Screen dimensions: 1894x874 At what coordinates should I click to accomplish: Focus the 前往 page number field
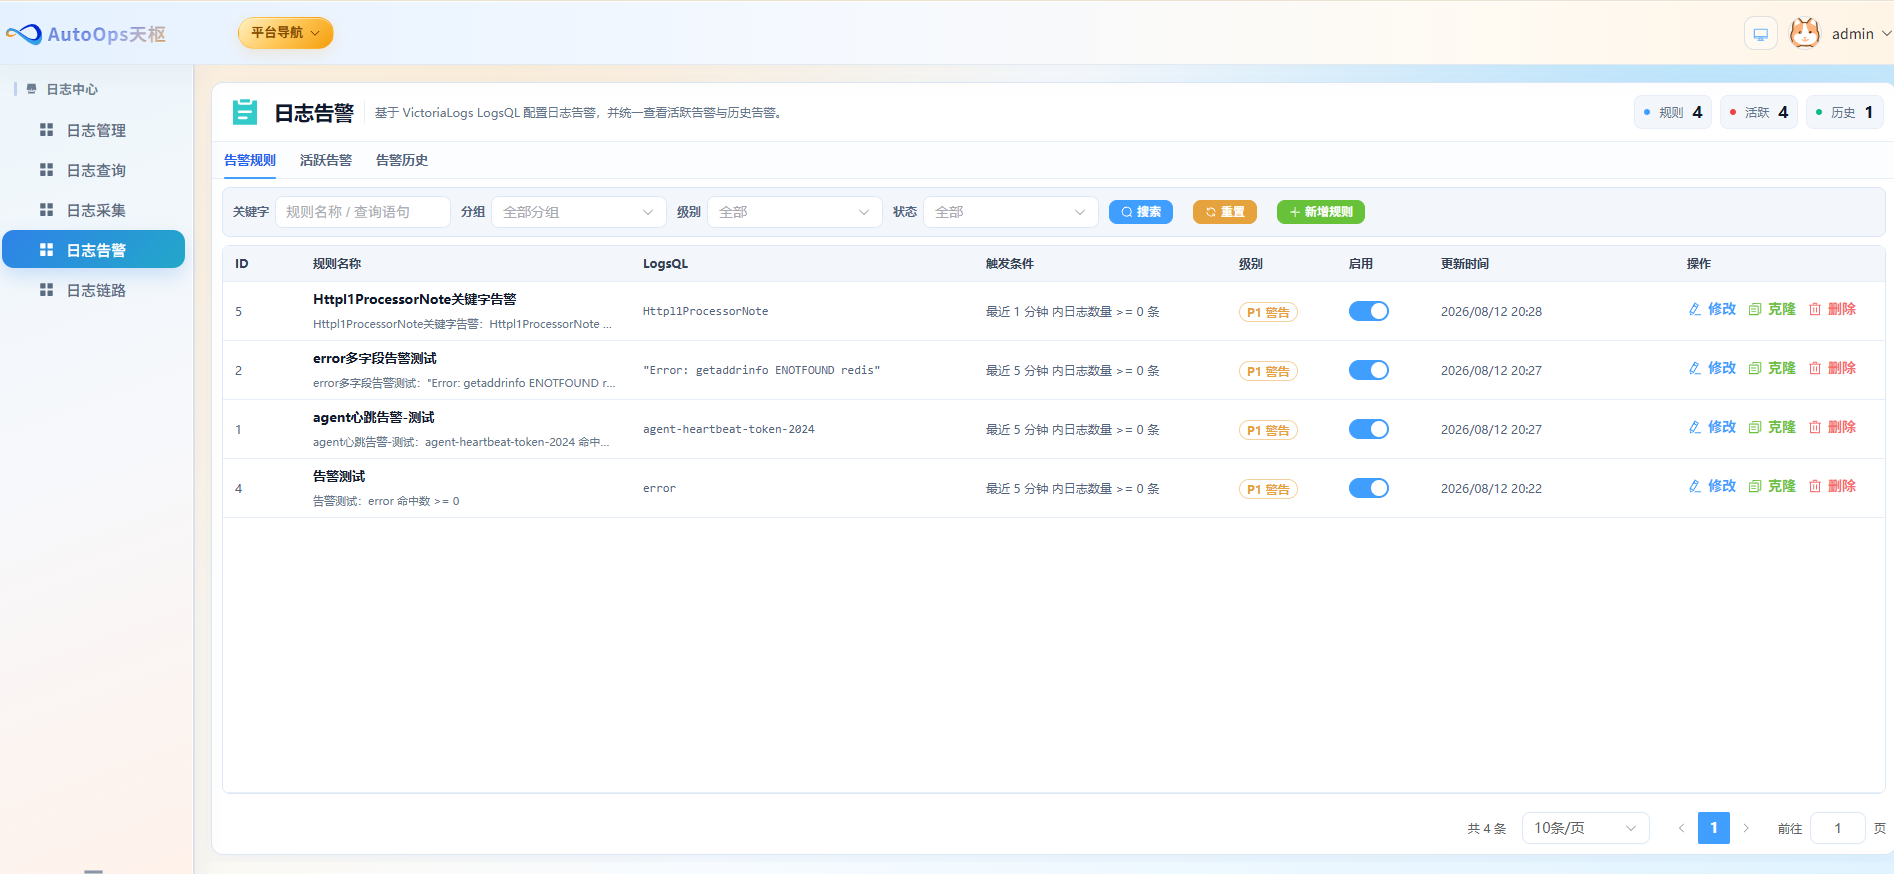click(1838, 828)
